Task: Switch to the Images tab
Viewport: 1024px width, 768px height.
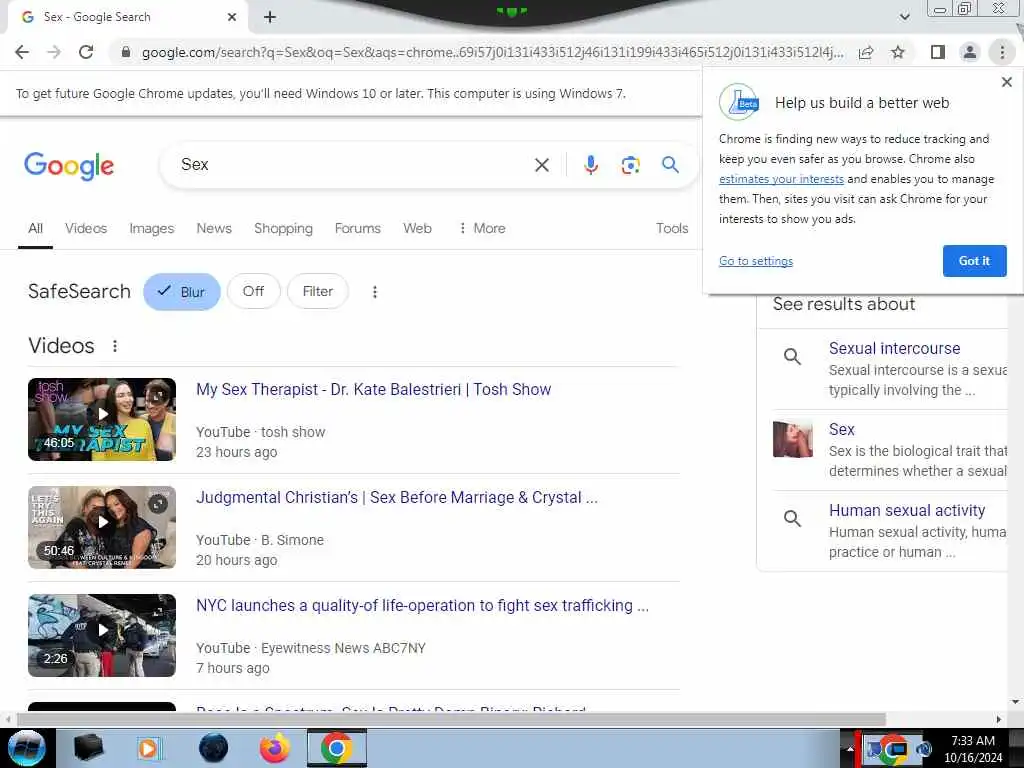Action: coord(152,229)
